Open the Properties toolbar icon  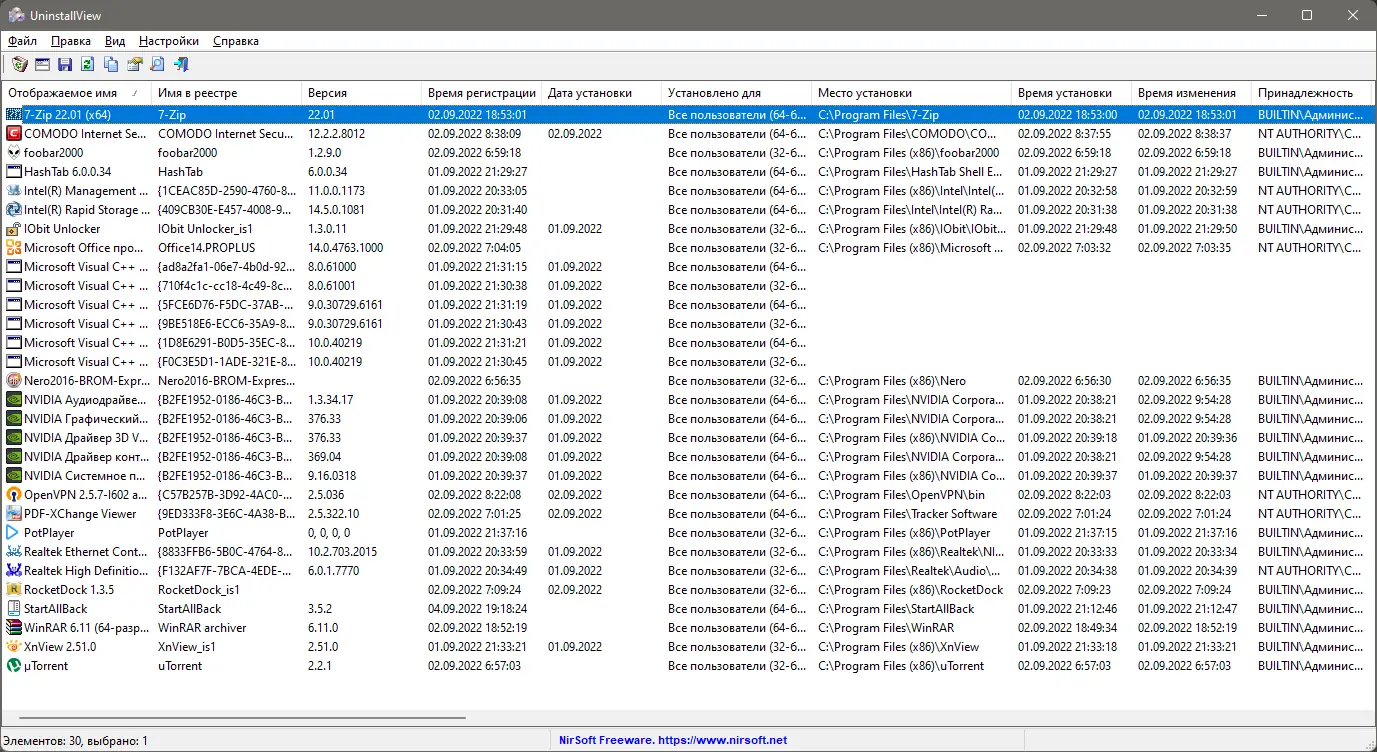point(134,65)
